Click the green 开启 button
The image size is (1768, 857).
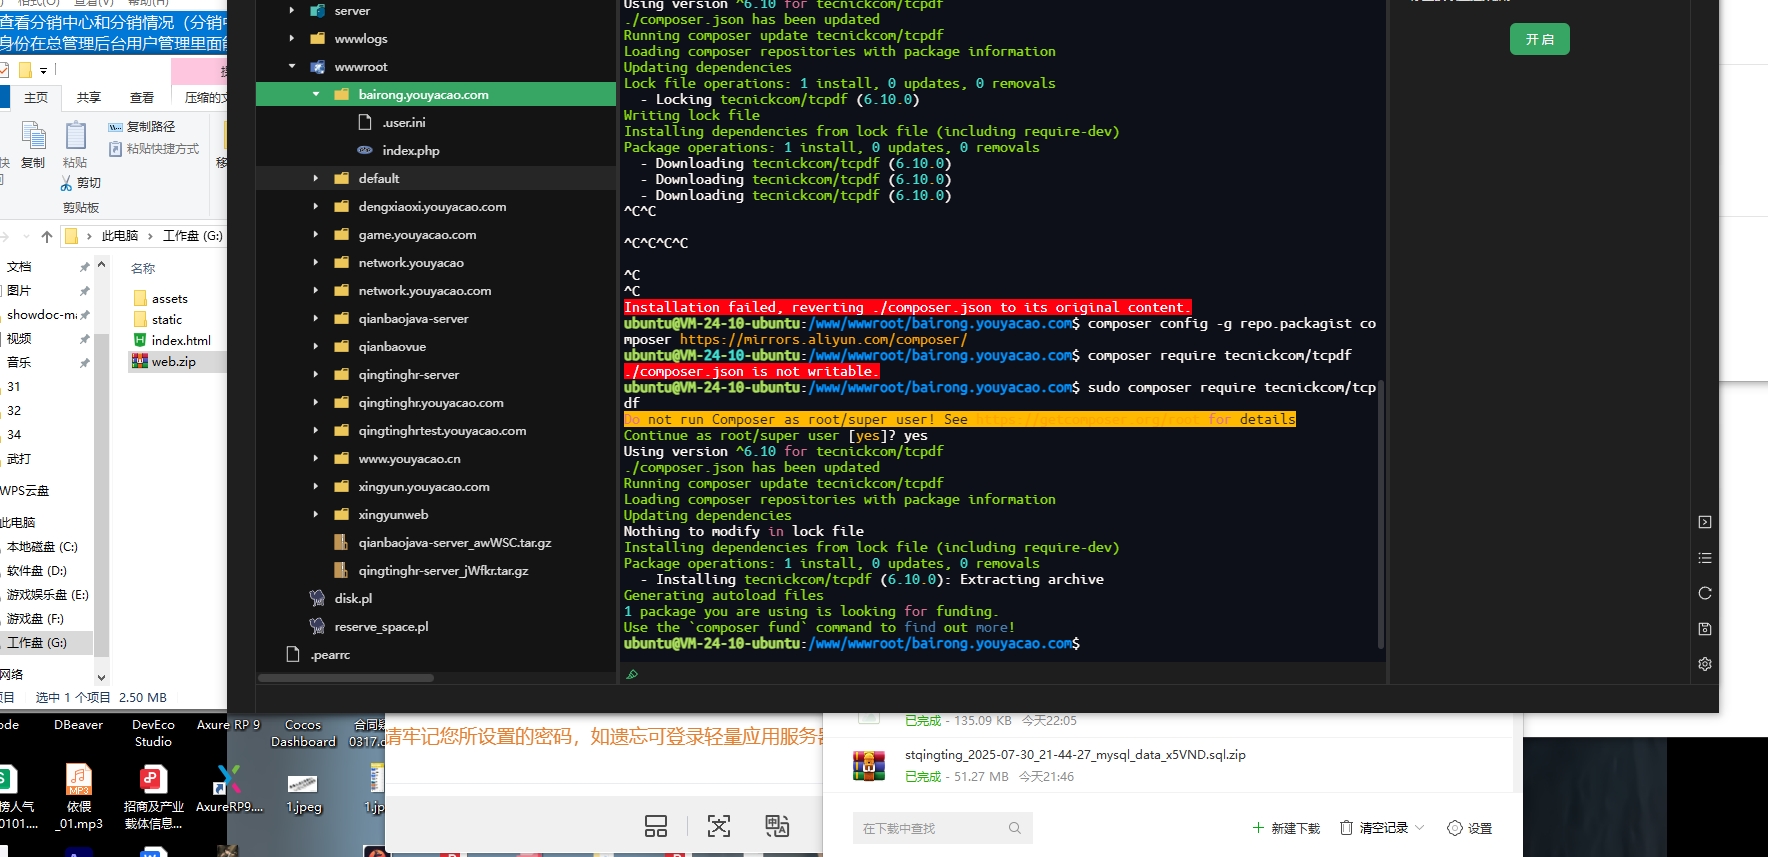tap(1539, 39)
